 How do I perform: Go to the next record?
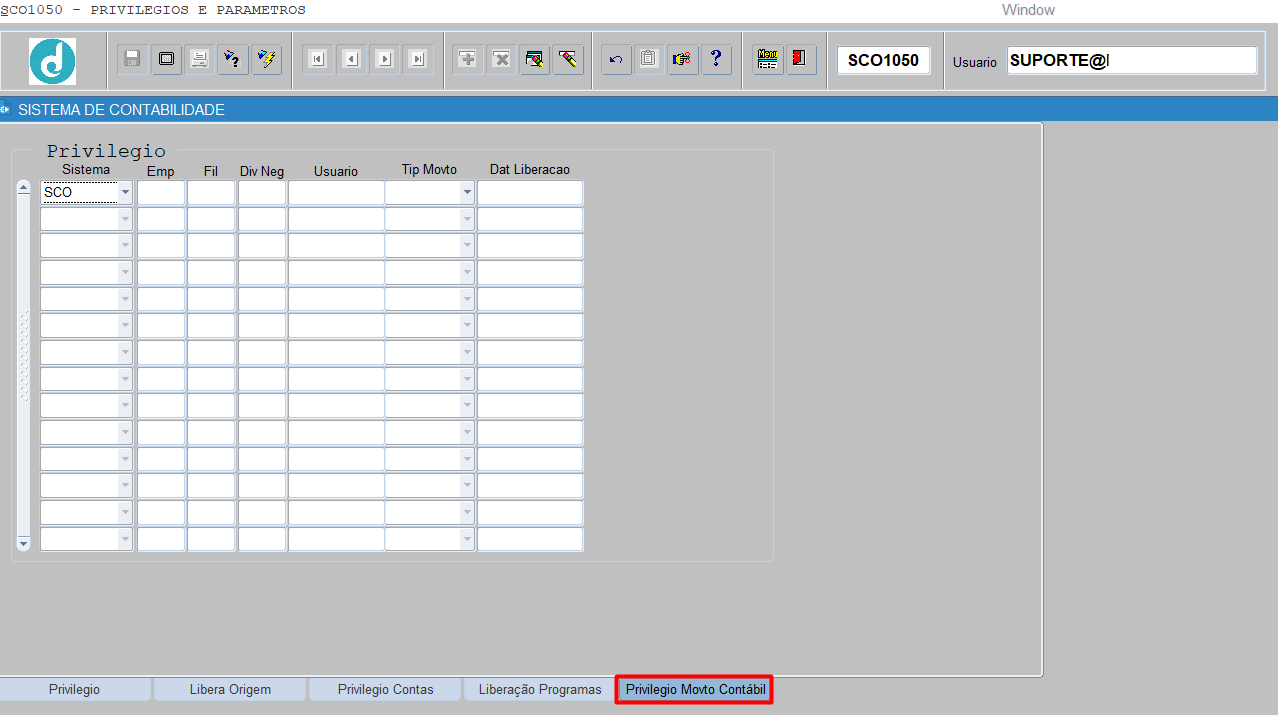[385, 59]
